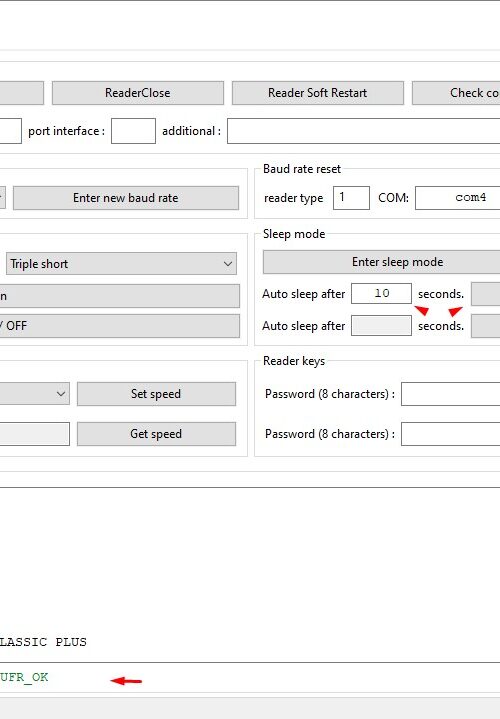
Task: Click the button right of second seconds label
Action: 486,326
